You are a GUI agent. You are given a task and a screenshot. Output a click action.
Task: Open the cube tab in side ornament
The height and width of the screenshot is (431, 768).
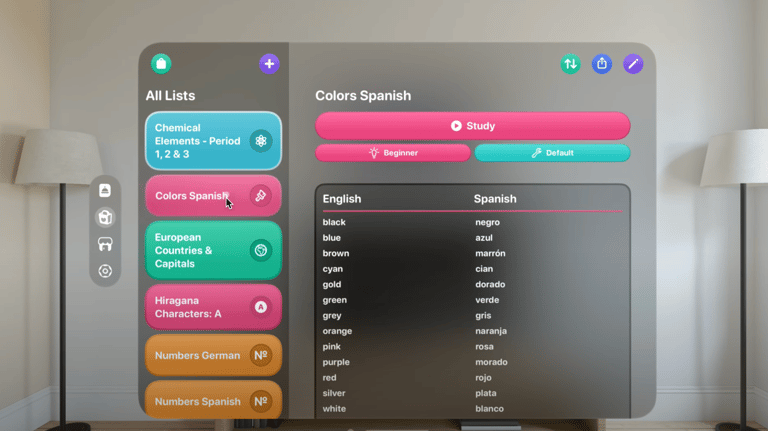tap(105, 217)
